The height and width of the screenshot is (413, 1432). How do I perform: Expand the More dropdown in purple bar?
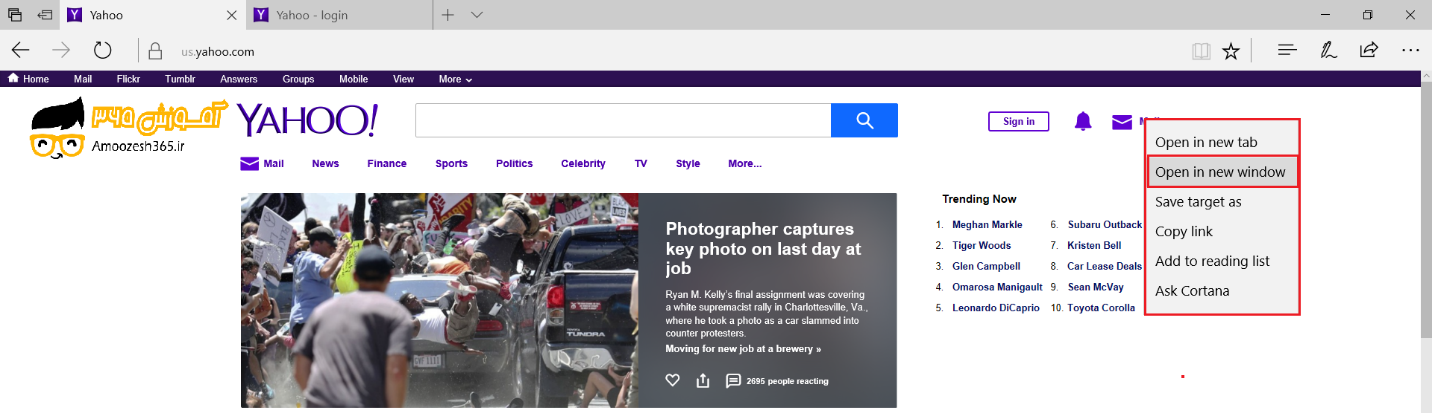[x=455, y=79]
